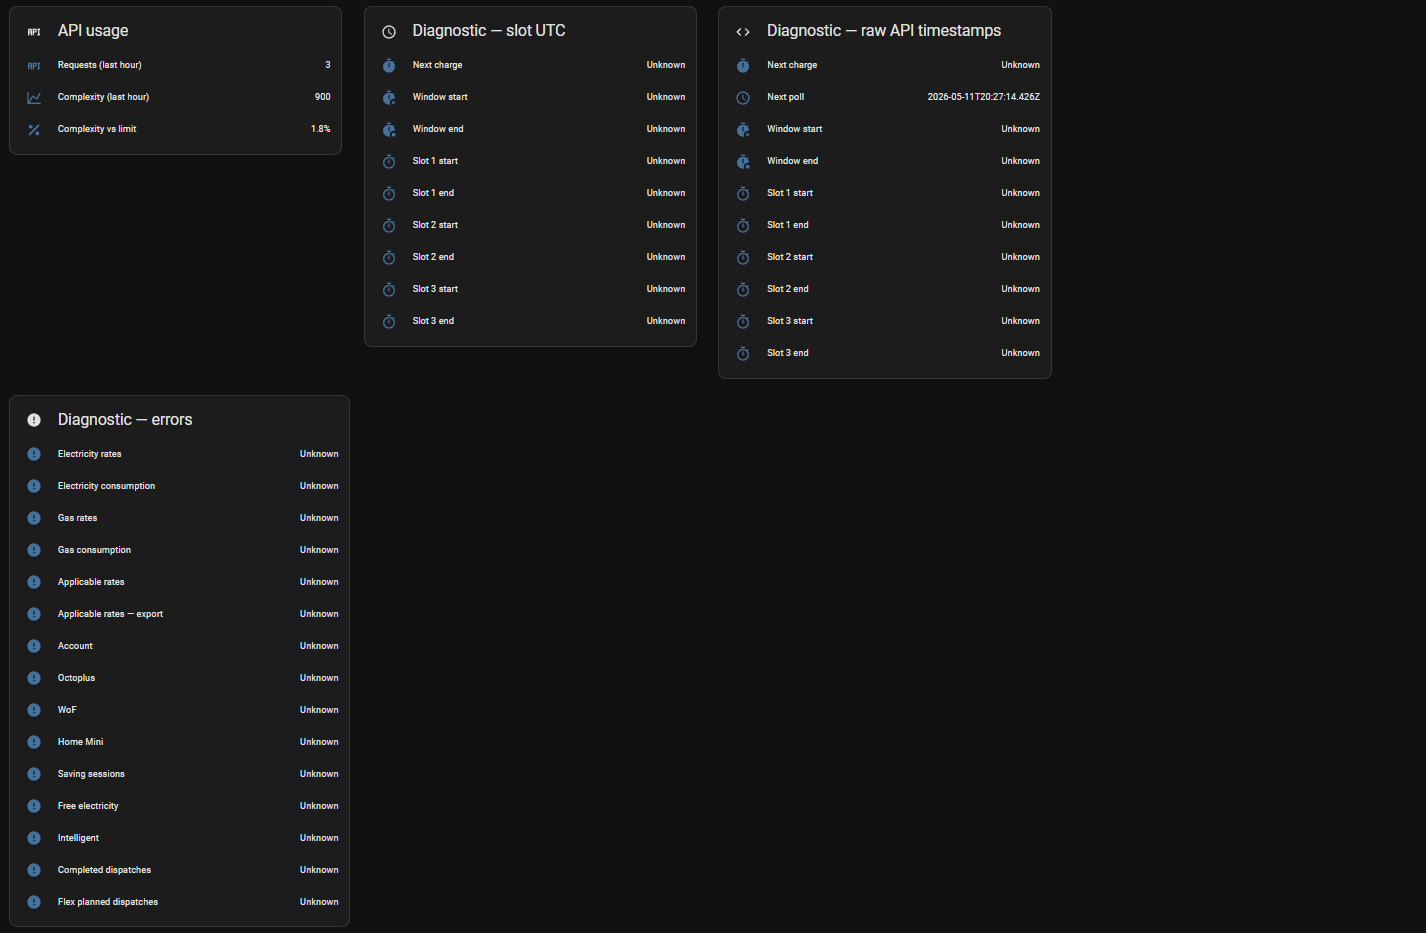
Task: Click the Diagnostic — slot UTC card title
Action: [489, 31]
